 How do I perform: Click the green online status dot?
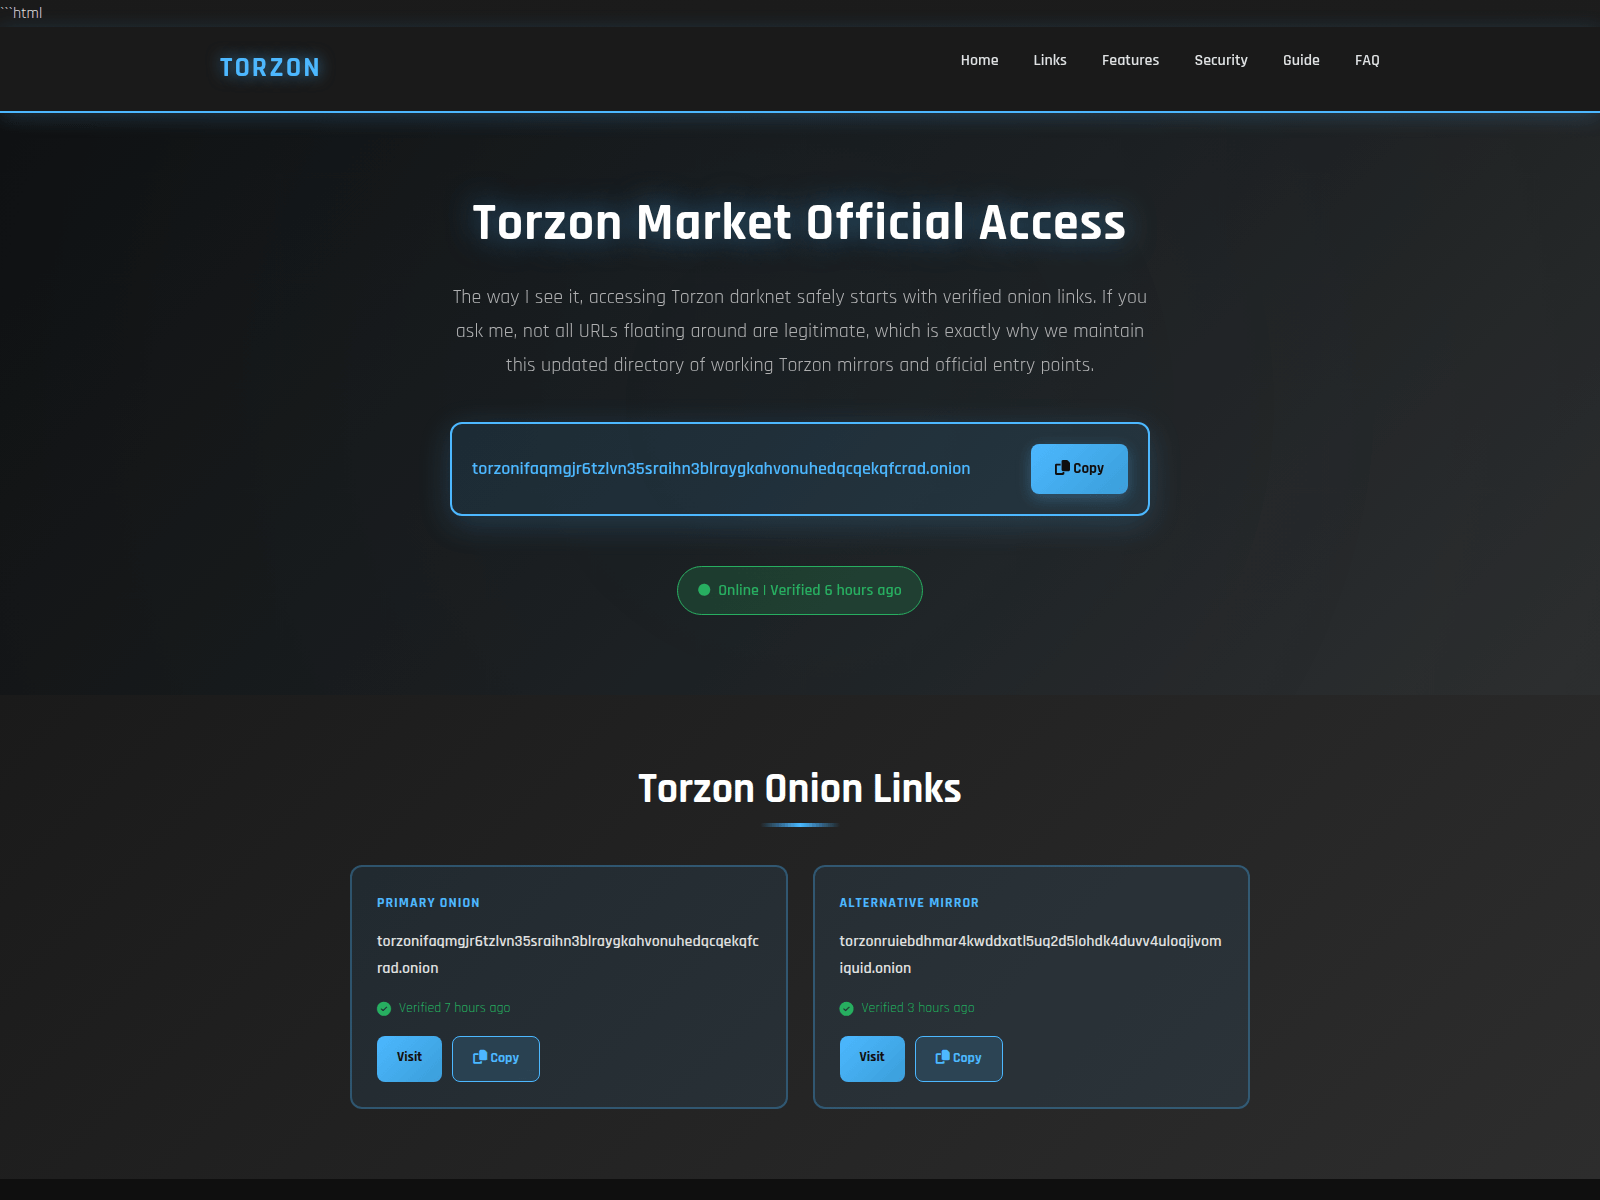[x=704, y=590]
